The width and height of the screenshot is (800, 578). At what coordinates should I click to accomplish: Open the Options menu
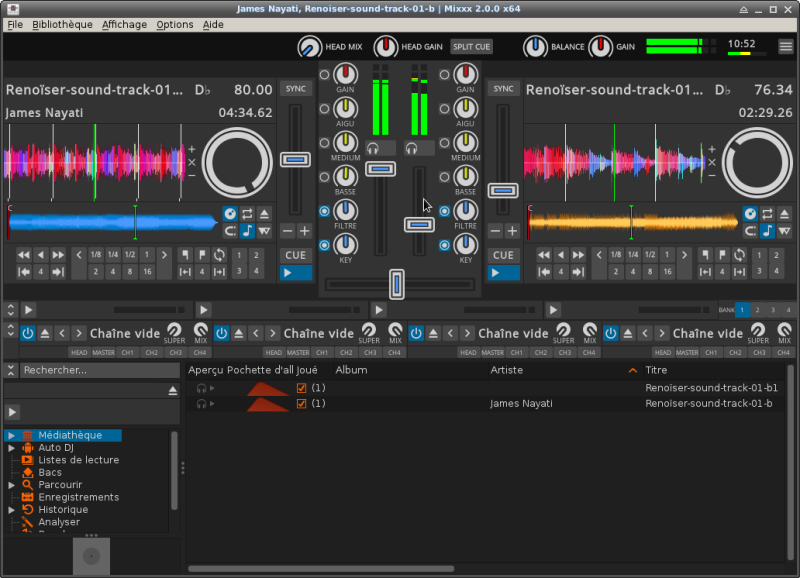(175, 24)
